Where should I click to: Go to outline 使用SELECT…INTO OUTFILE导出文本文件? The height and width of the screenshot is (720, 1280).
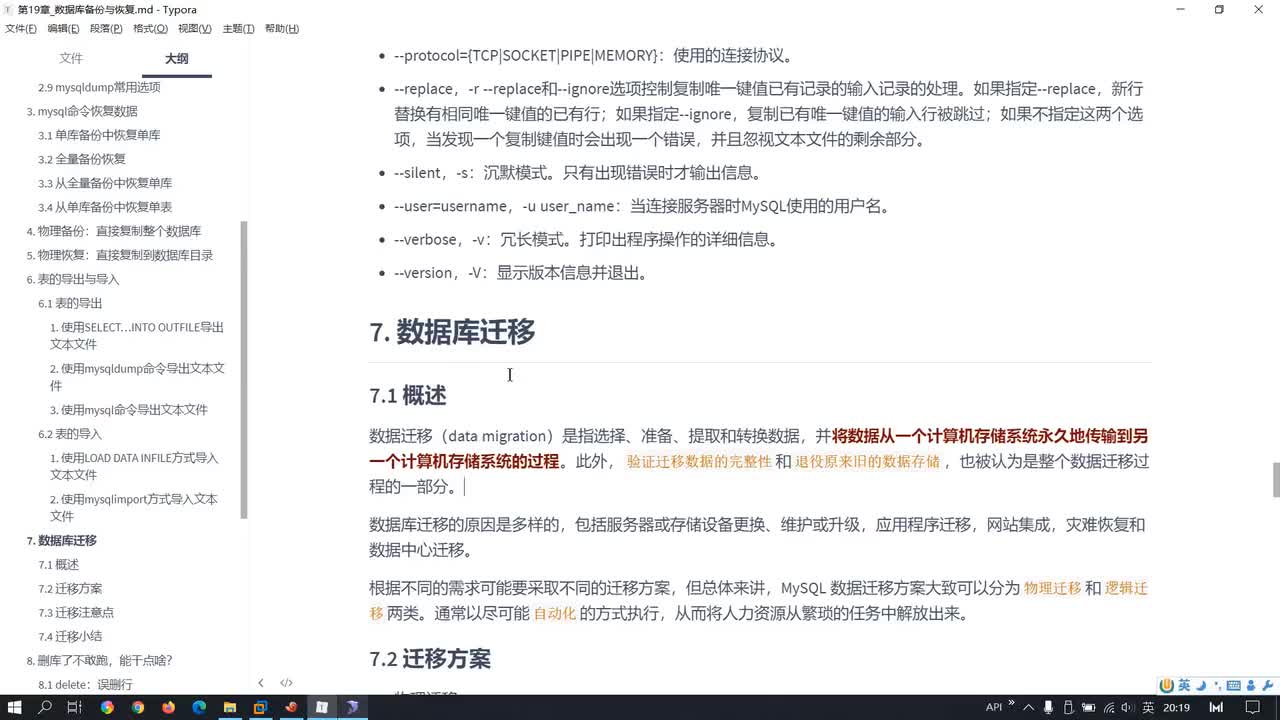click(x=137, y=335)
